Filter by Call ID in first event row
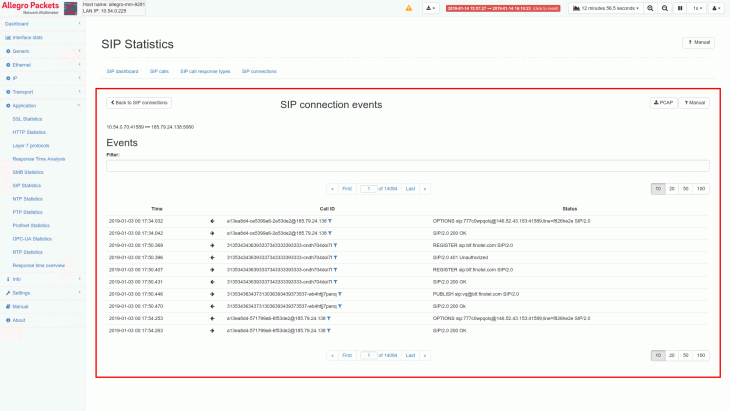The height and width of the screenshot is (411, 730). point(330,220)
